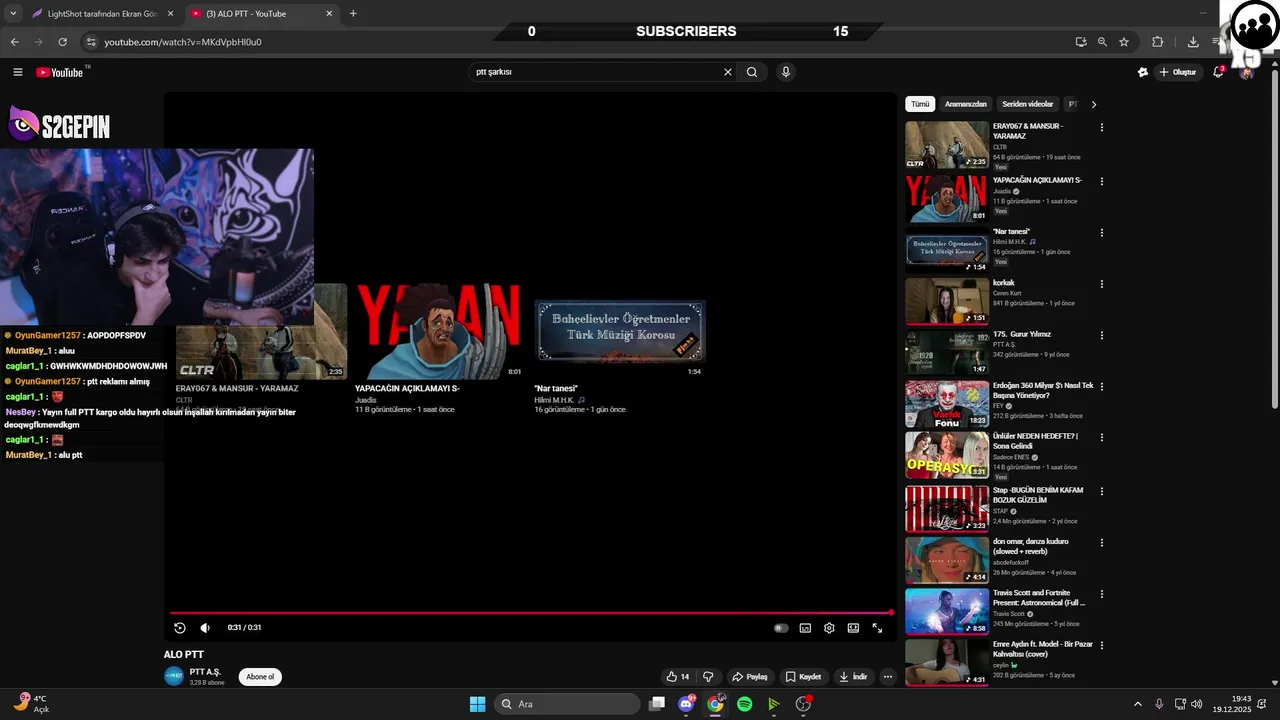Open the tab search dropdown arrow

(13, 14)
